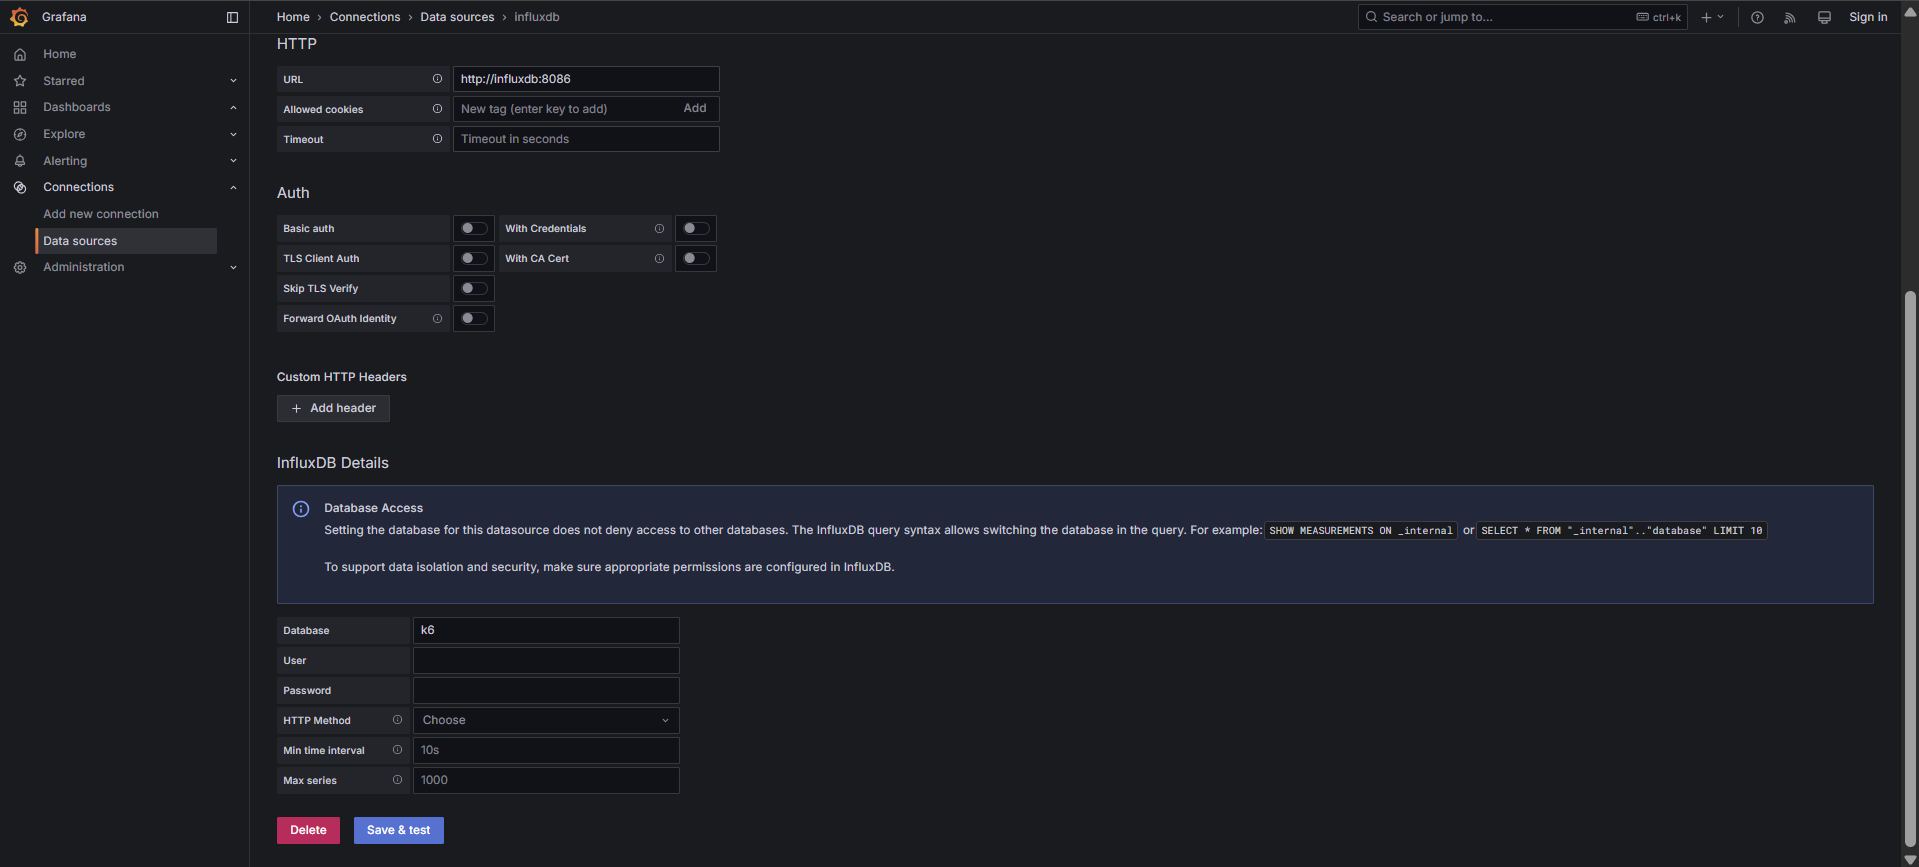1919x867 pixels.
Task: Collapse the Connections section chevron
Action: tap(233, 187)
